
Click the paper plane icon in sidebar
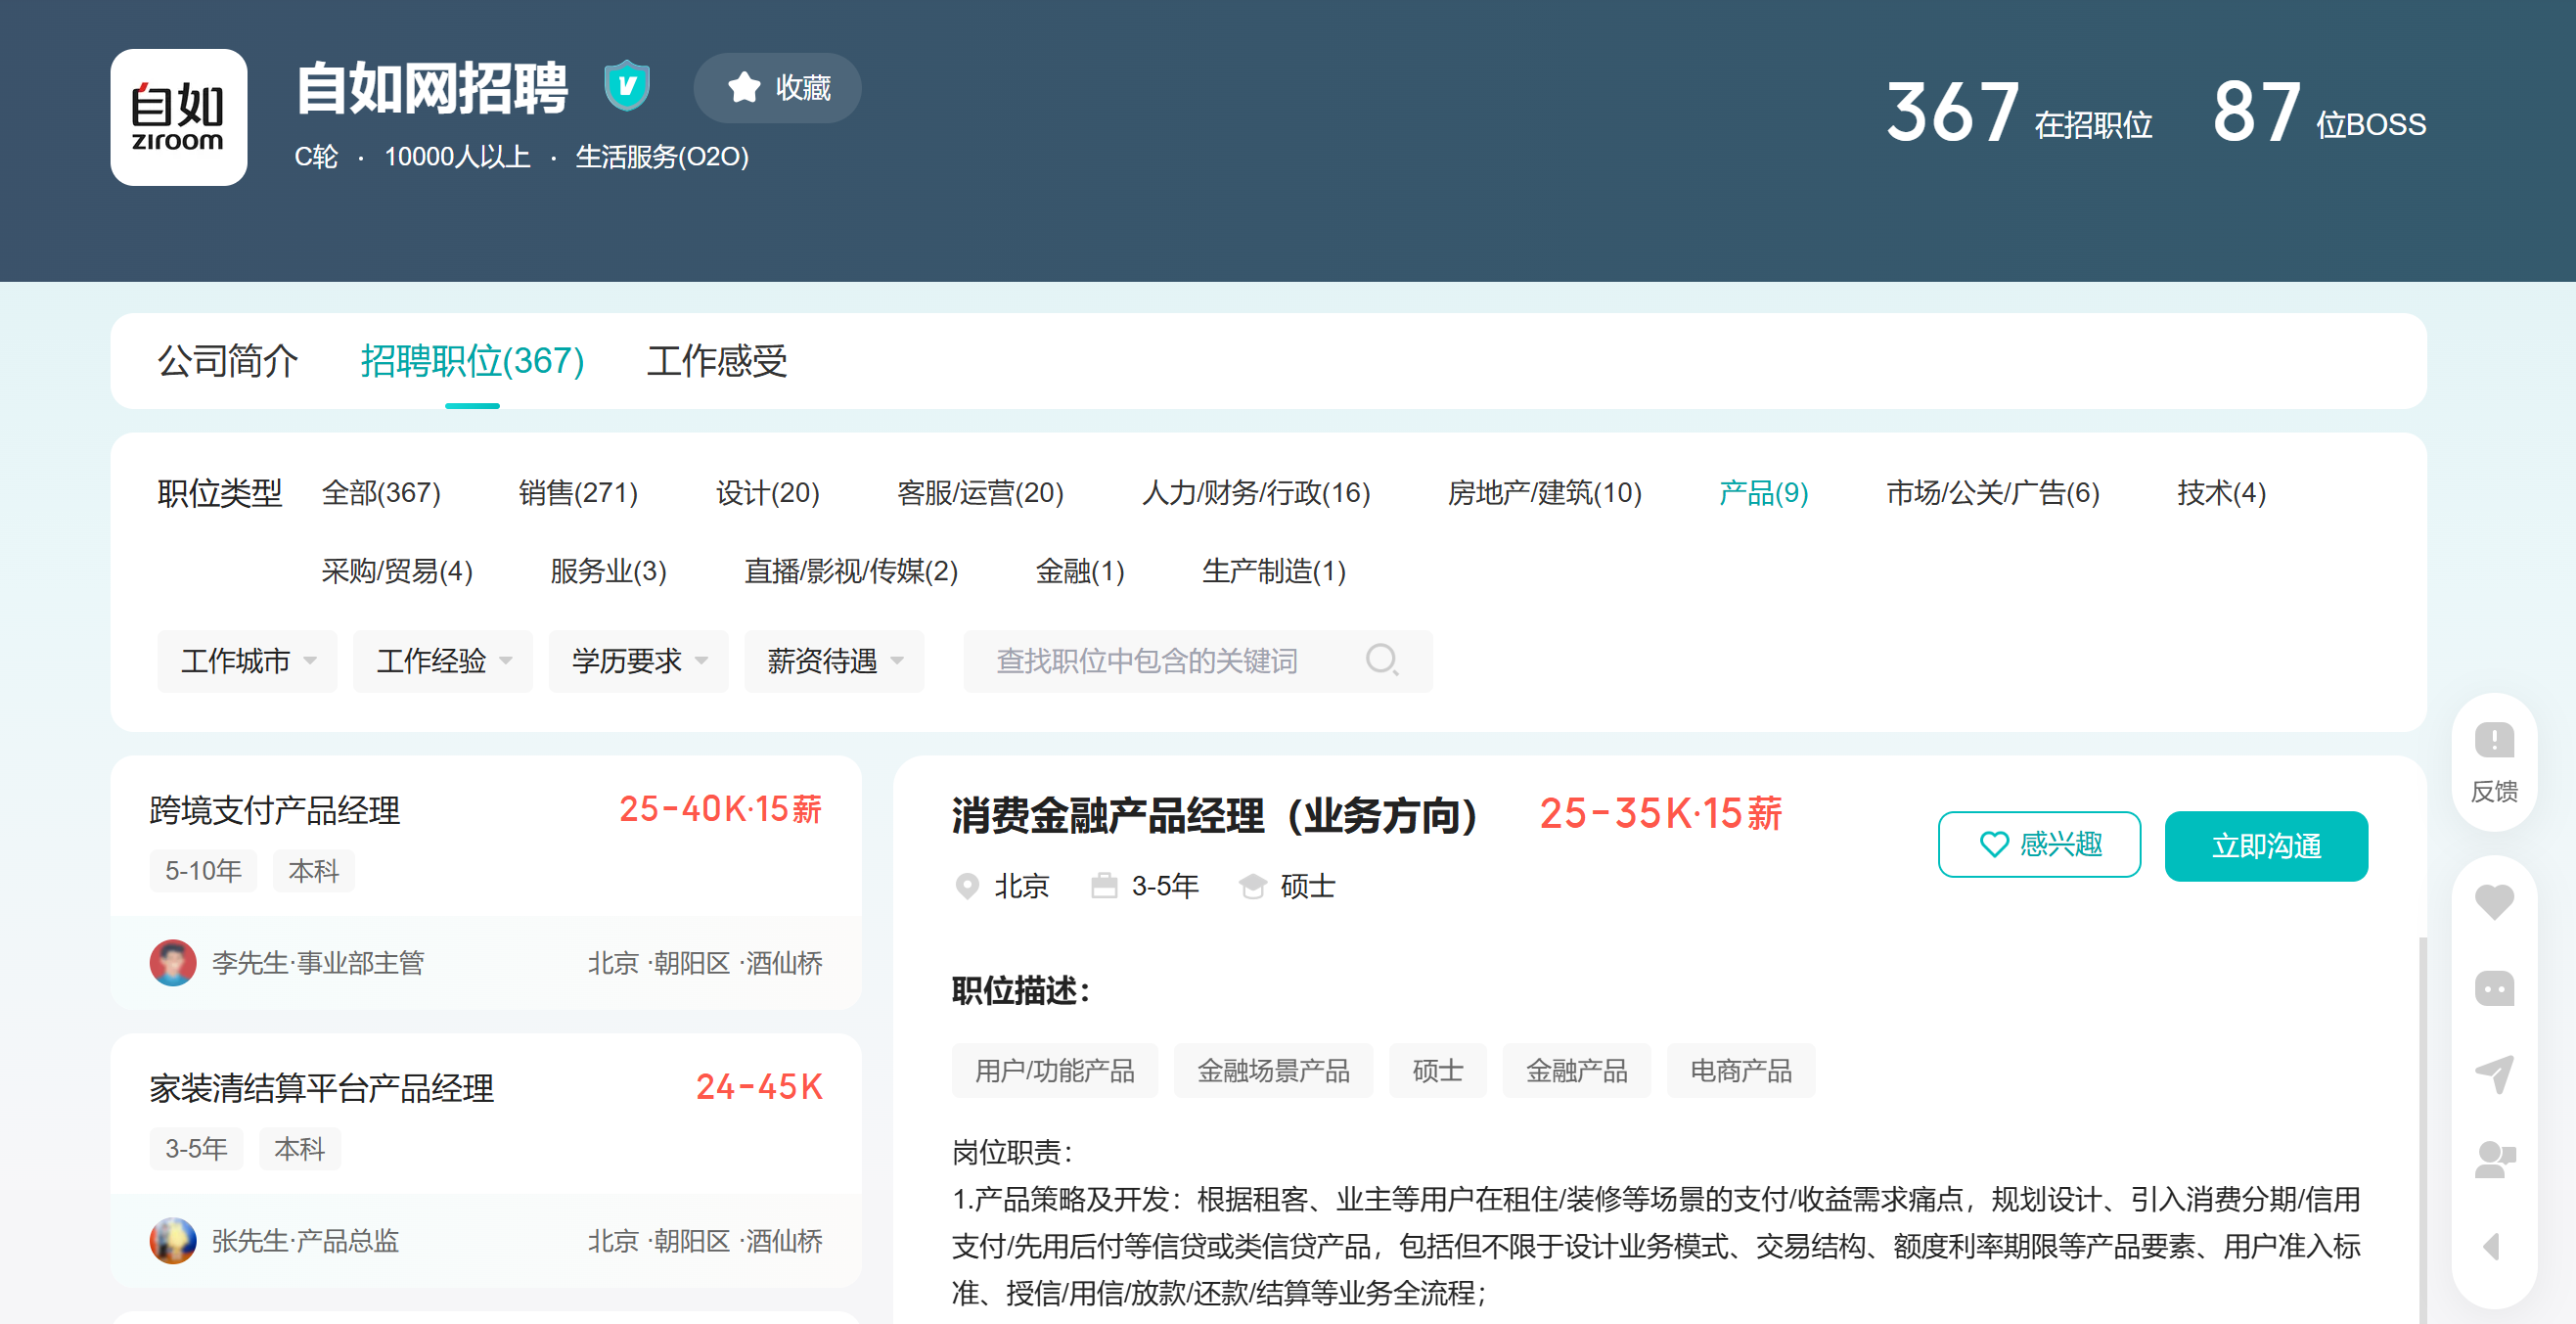pyautogui.click(x=2493, y=1074)
